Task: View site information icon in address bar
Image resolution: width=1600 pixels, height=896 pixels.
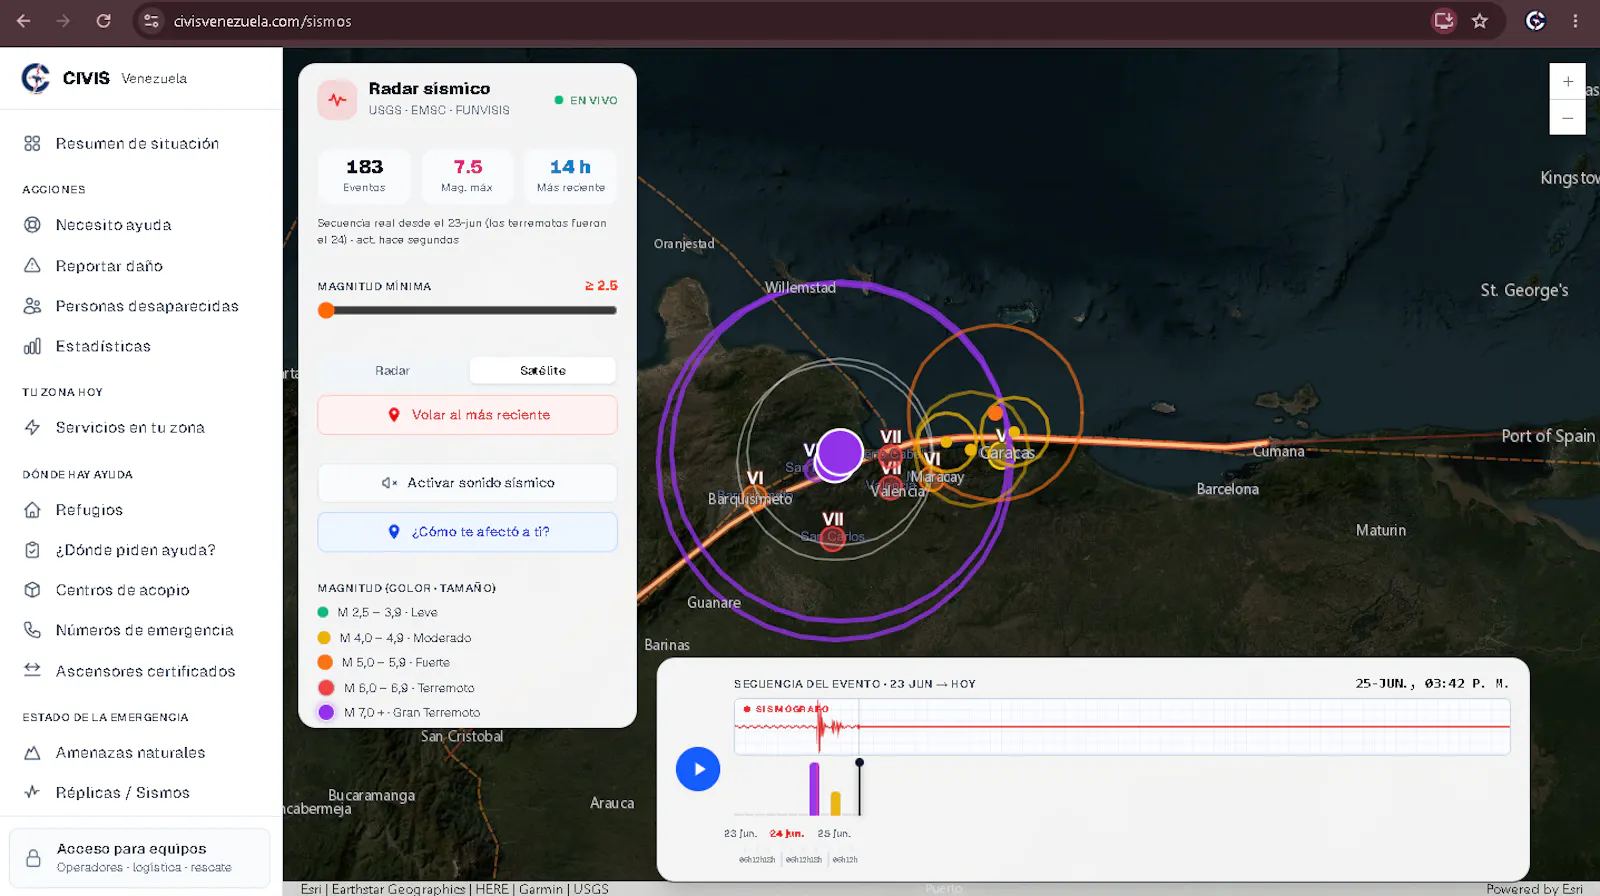Action: pos(151,21)
